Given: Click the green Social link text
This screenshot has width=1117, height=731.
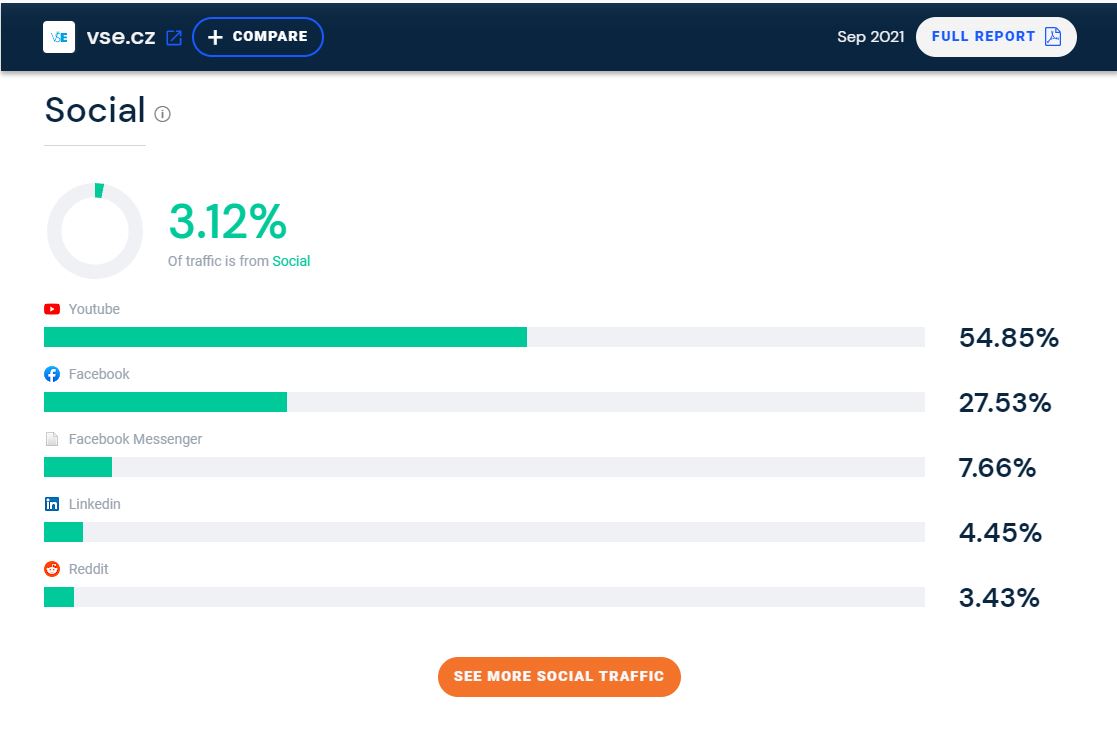Looking at the screenshot, I should (291, 261).
